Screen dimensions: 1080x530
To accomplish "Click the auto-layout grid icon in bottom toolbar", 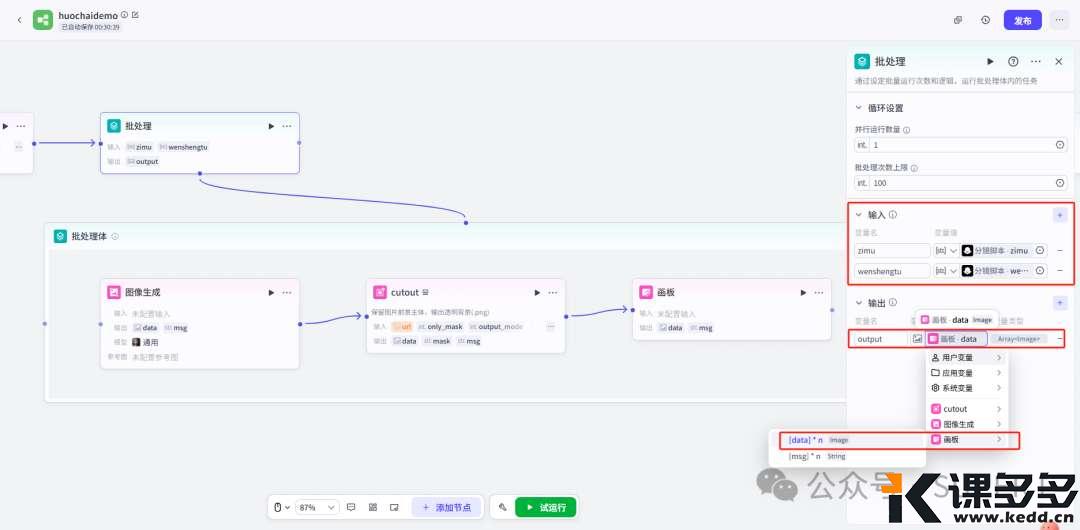I will (x=373, y=507).
